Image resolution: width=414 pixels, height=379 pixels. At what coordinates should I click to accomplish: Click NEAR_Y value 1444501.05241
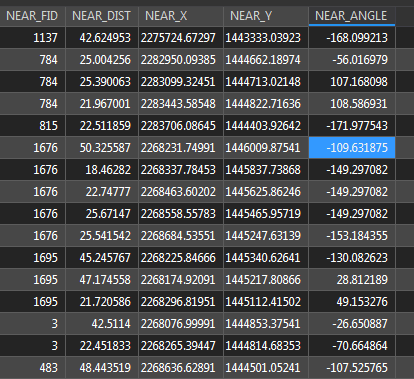pyautogui.click(x=265, y=368)
